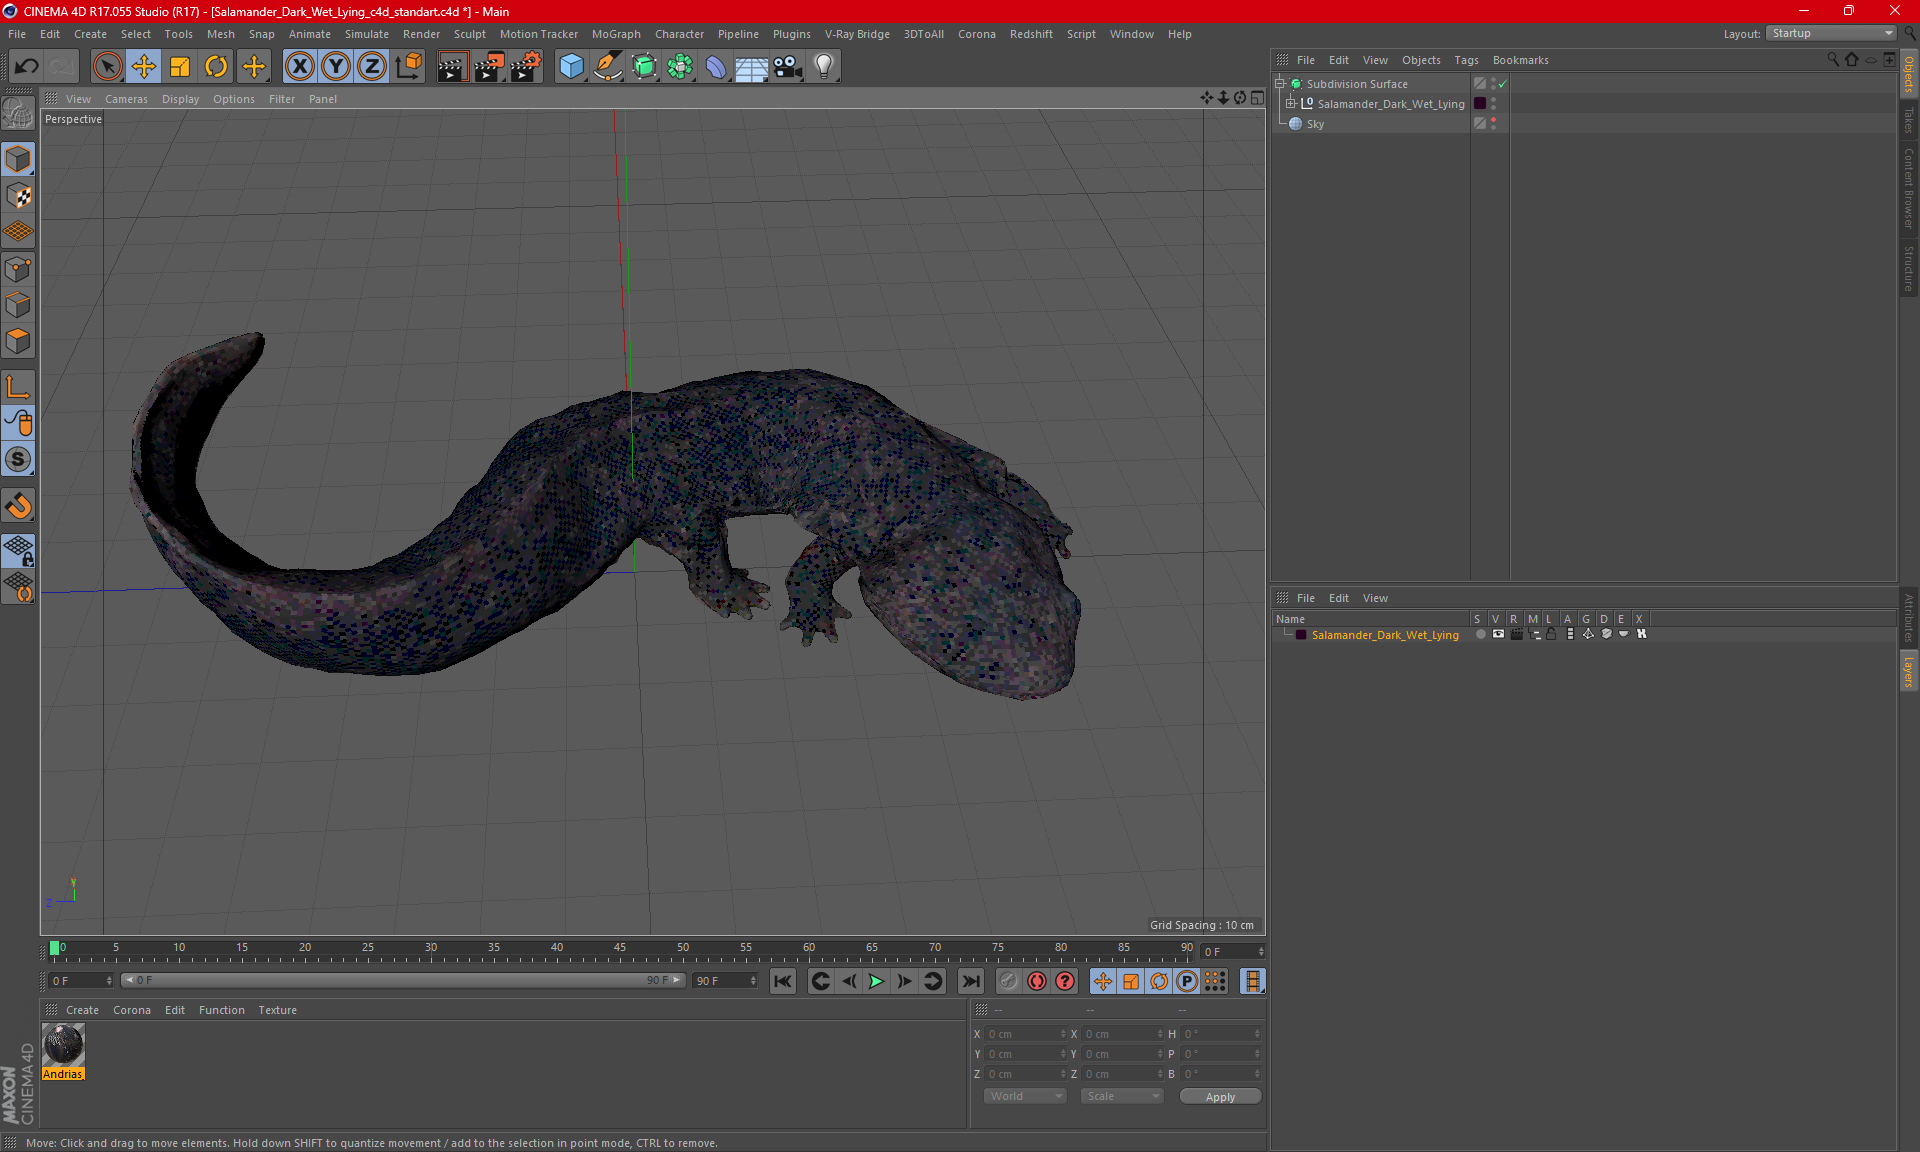Screen dimensions: 1920x1152
Task: Click frame 45 on the timeline ruler
Action: coord(620,948)
